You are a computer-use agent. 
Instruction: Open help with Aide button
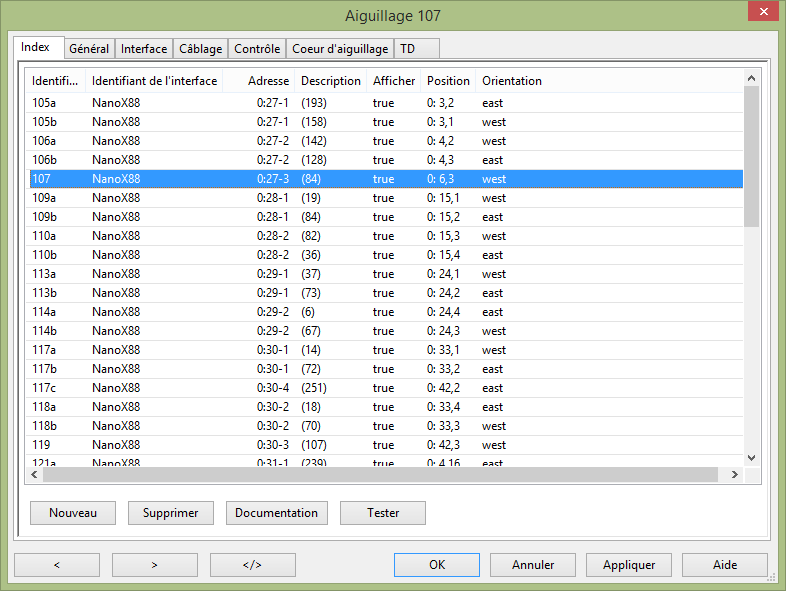click(725, 565)
